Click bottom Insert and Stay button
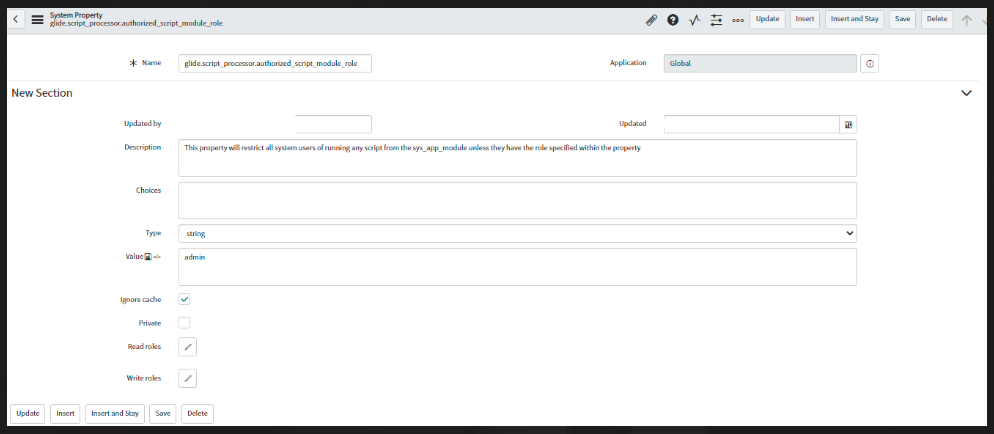This screenshot has width=994, height=434. pyautogui.click(x=115, y=414)
